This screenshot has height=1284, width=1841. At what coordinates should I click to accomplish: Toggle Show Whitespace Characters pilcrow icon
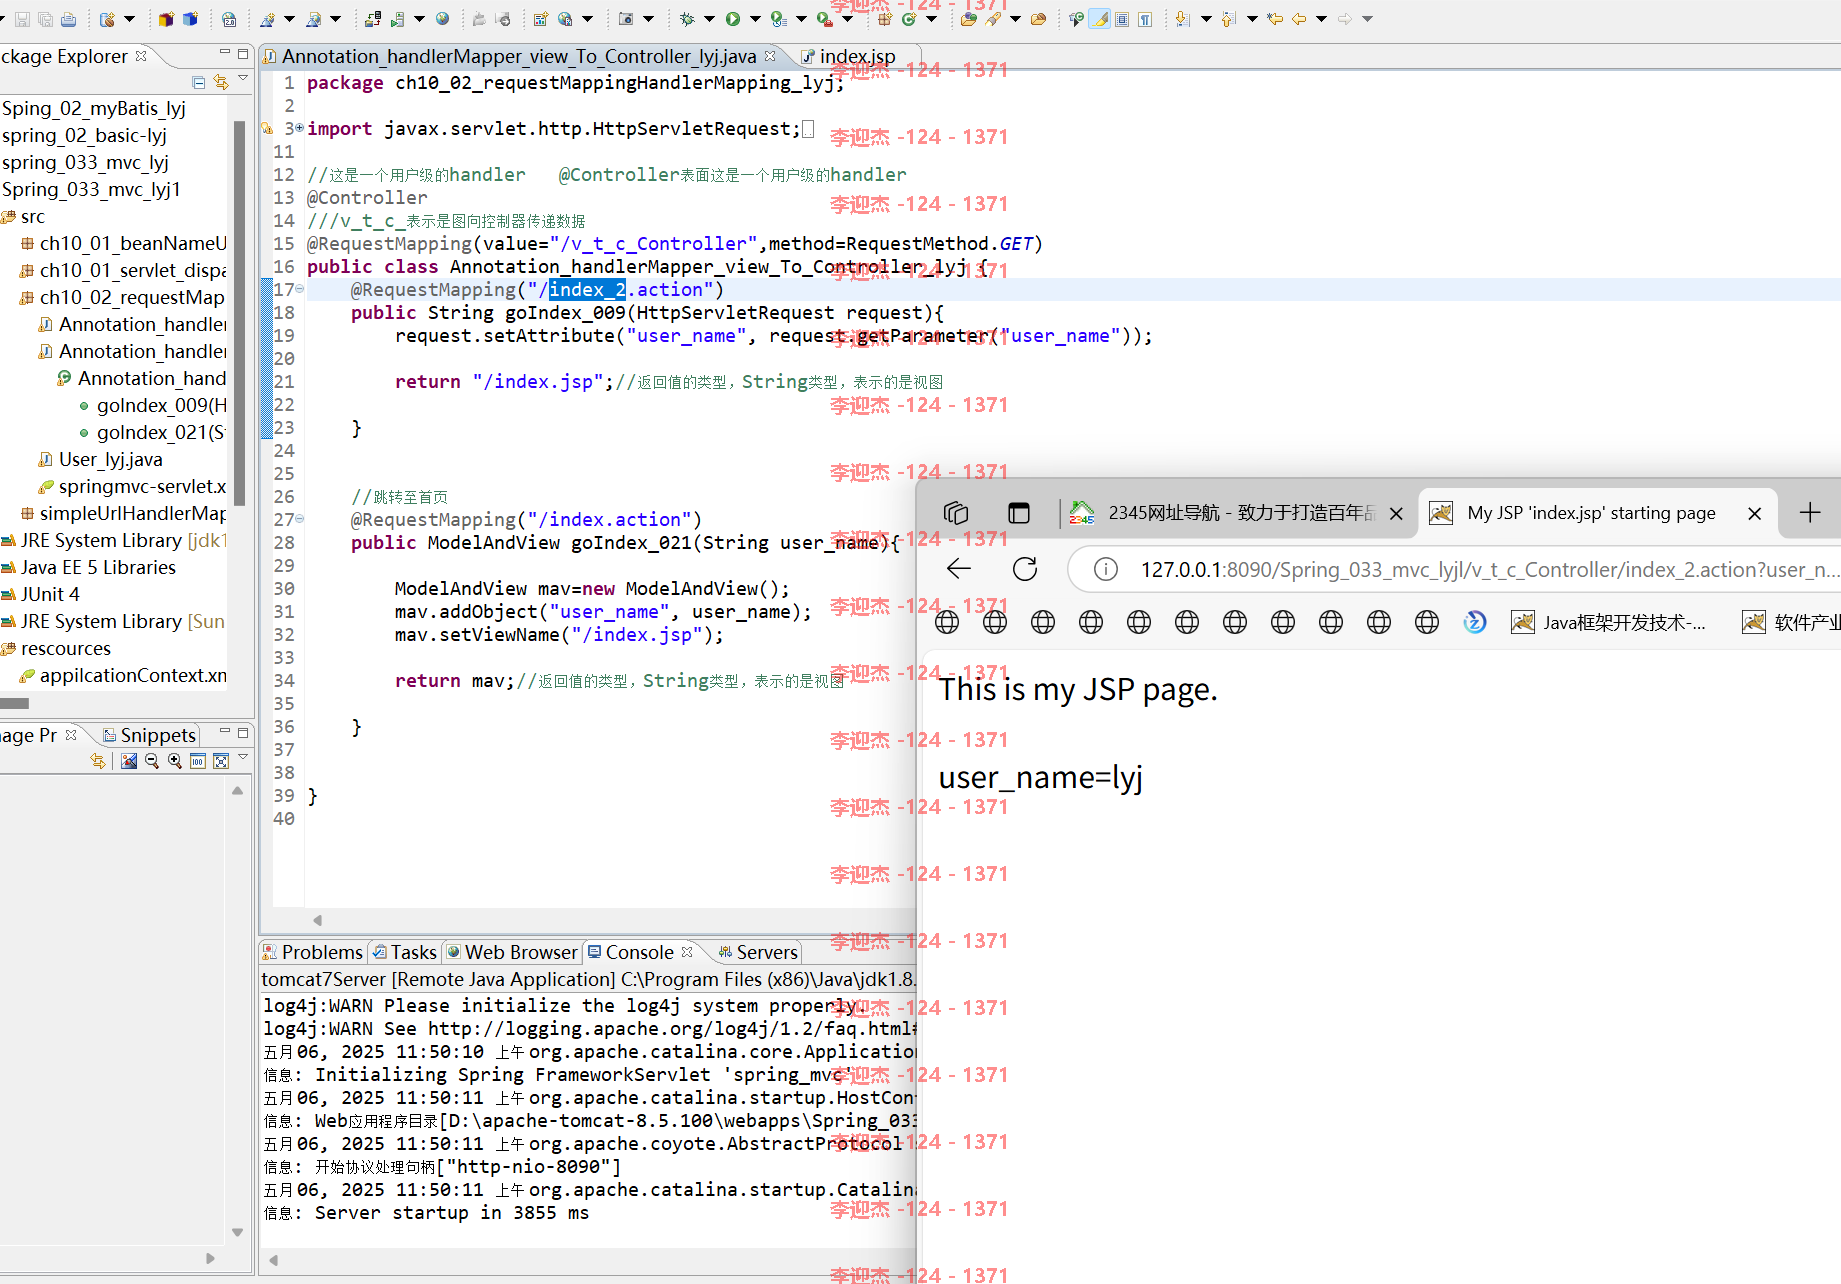1145,19
